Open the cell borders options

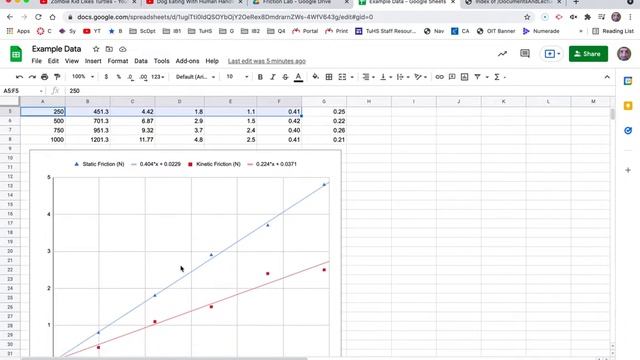coord(329,77)
